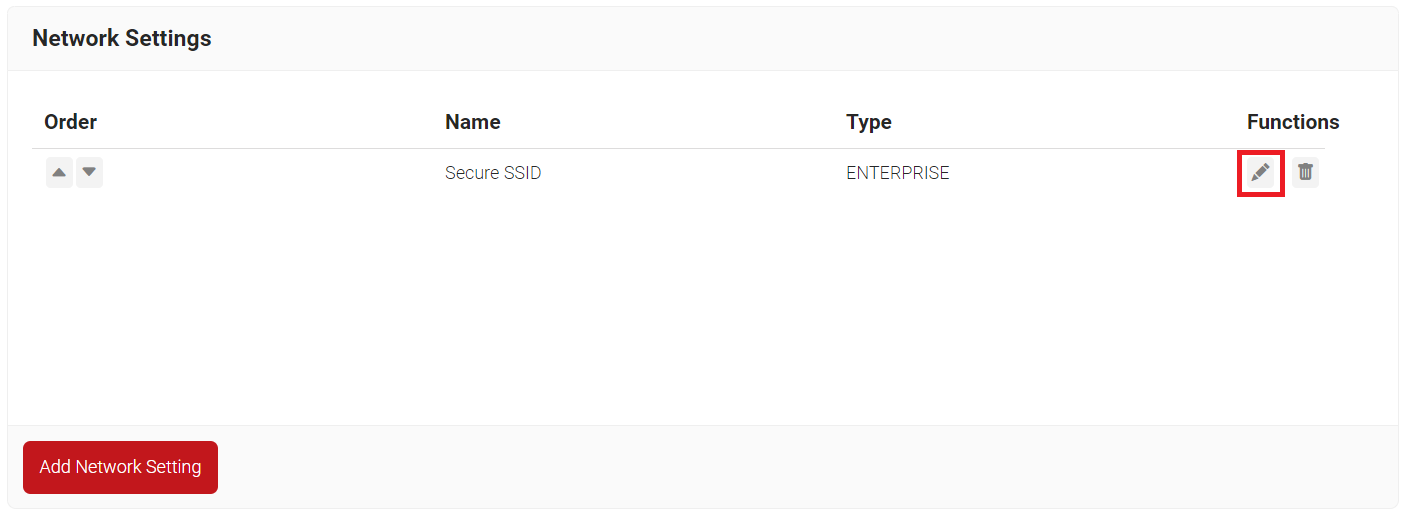Click the Name column header
Screen dimensions: 1405x514
[x=472, y=122]
